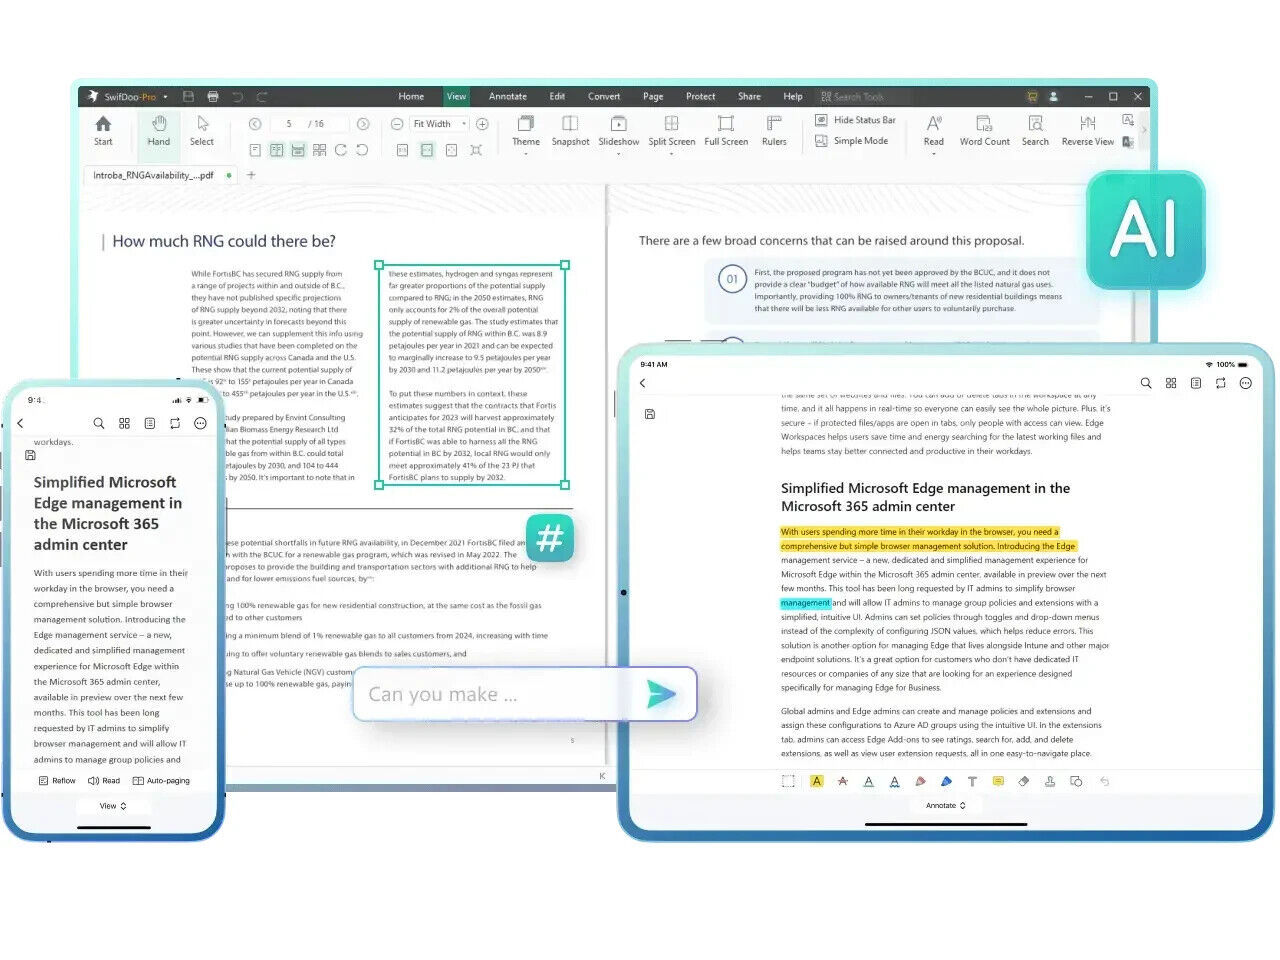Open the Home menu tab
Viewport: 1280px width, 960px height.
click(411, 97)
